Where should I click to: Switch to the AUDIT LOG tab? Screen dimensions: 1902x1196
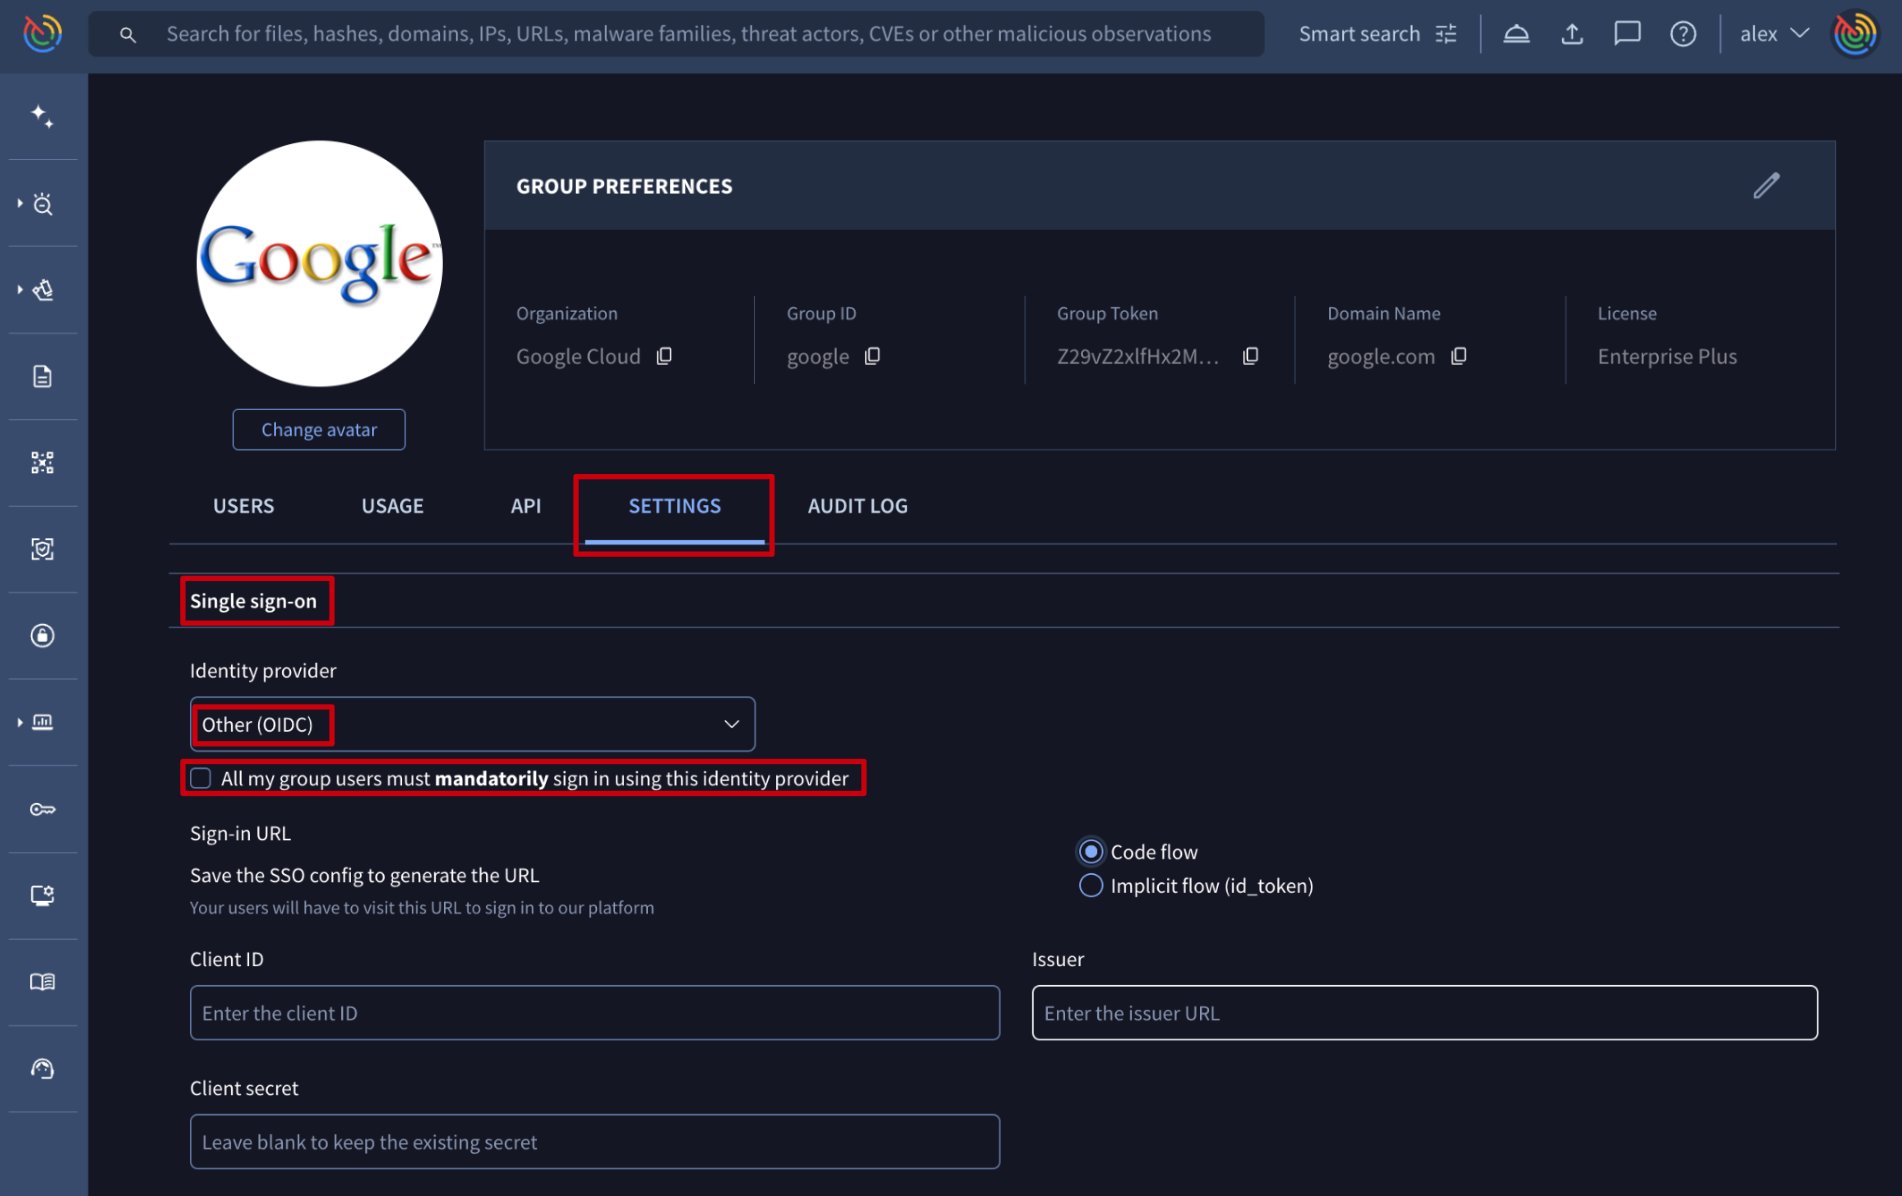[858, 506]
